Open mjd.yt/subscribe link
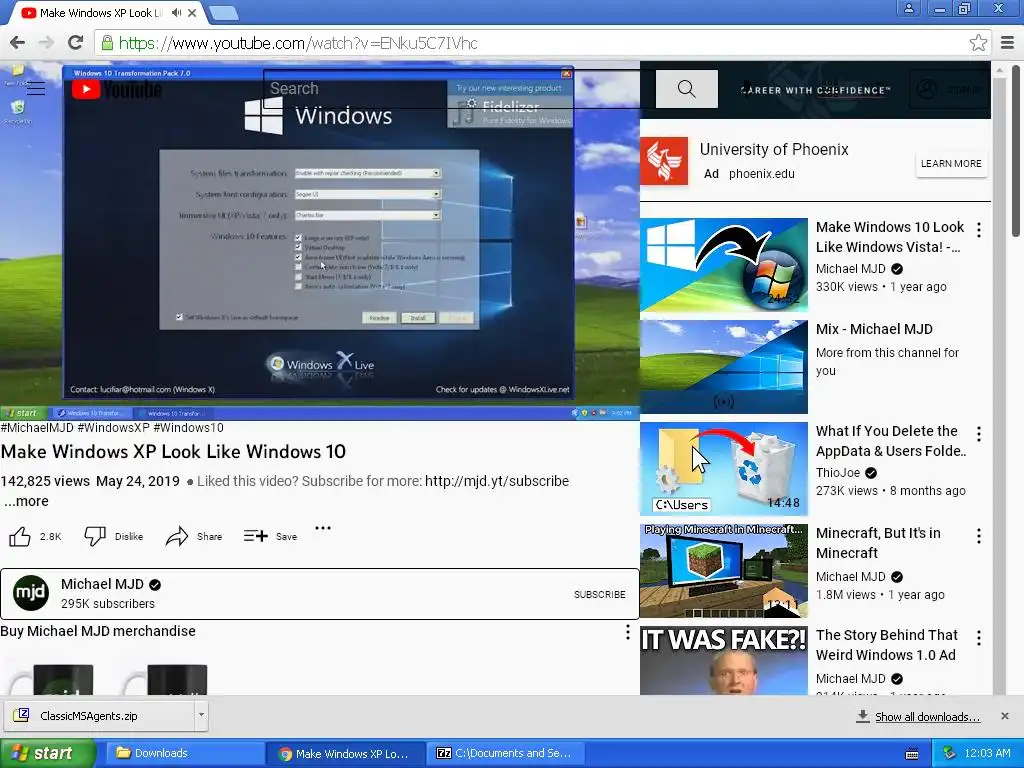Image resolution: width=1024 pixels, height=768 pixels. (x=497, y=481)
